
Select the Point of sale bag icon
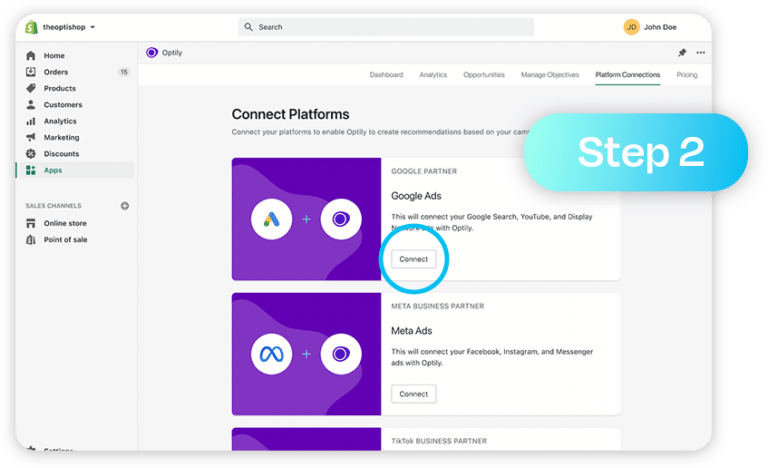tap(31, 240)
